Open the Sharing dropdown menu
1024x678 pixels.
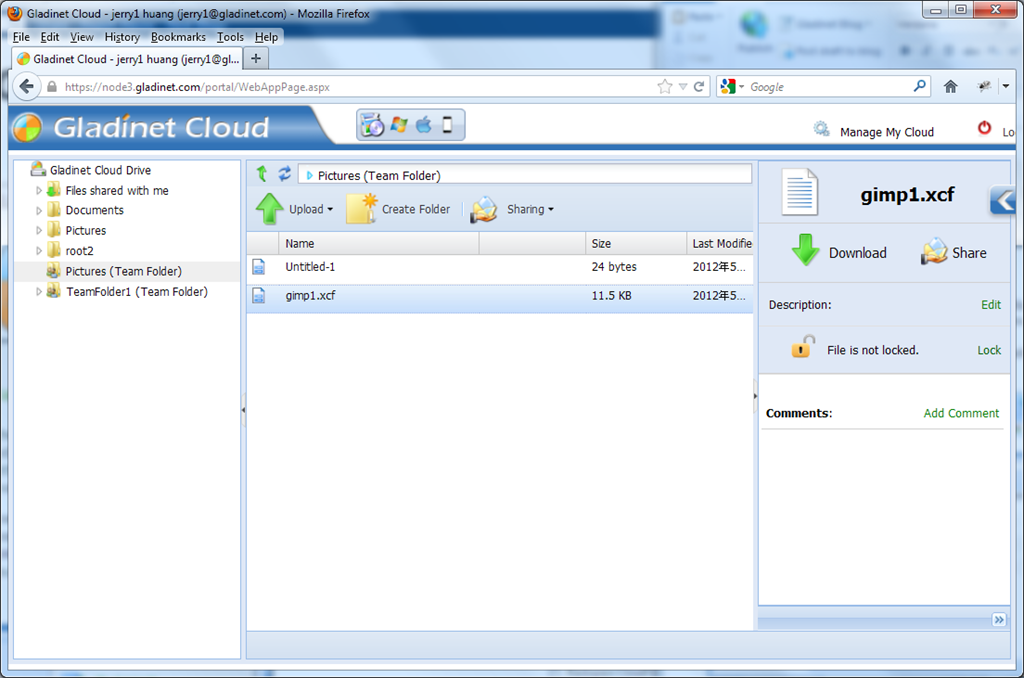[530, 209]
